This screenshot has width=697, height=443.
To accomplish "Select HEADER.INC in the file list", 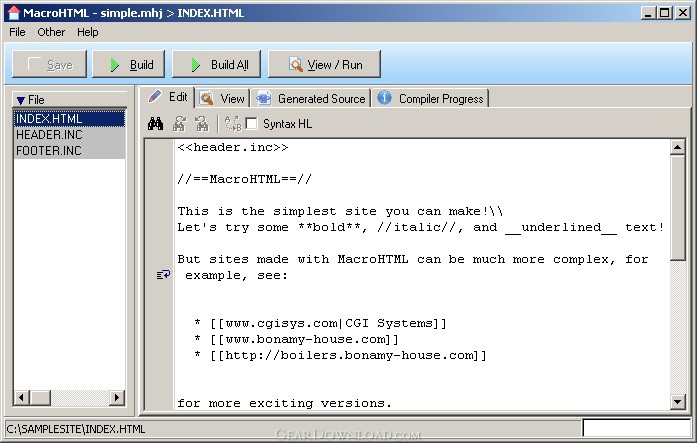I will (69, 135).
